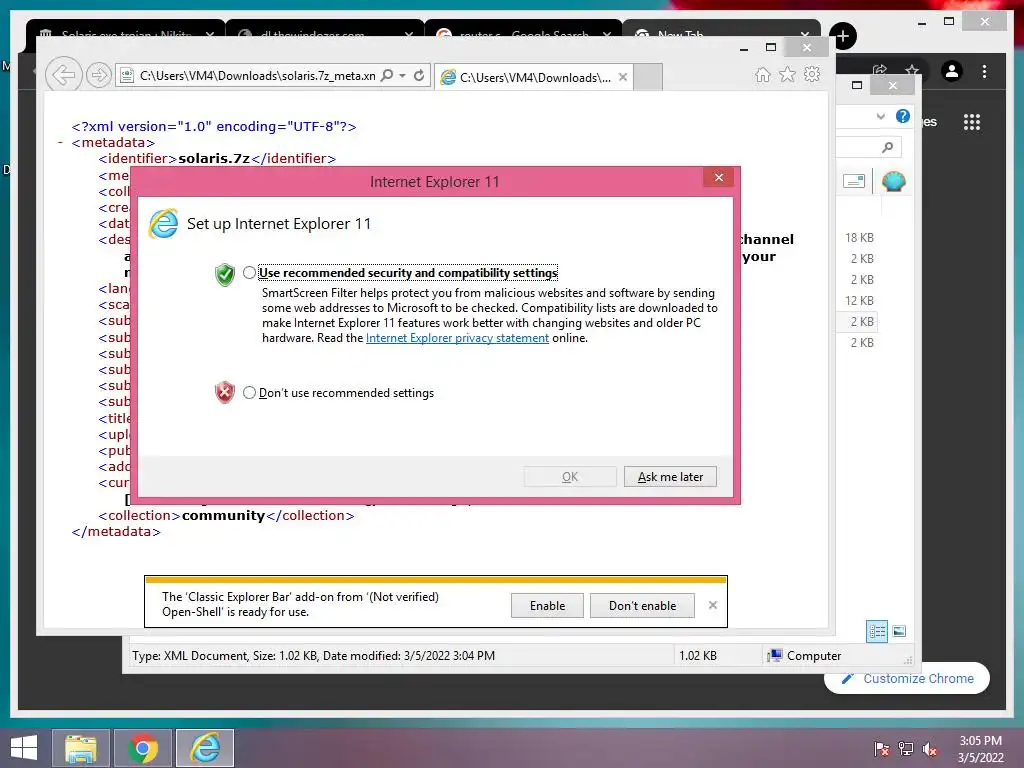The height and width of the screenshot is (768, 1024).
Task: Click Customize Chrome button
Action: [908, 679]
